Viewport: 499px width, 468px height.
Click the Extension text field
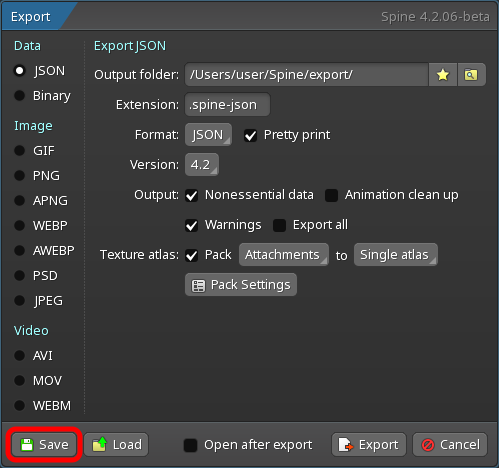tap(227, 105)
